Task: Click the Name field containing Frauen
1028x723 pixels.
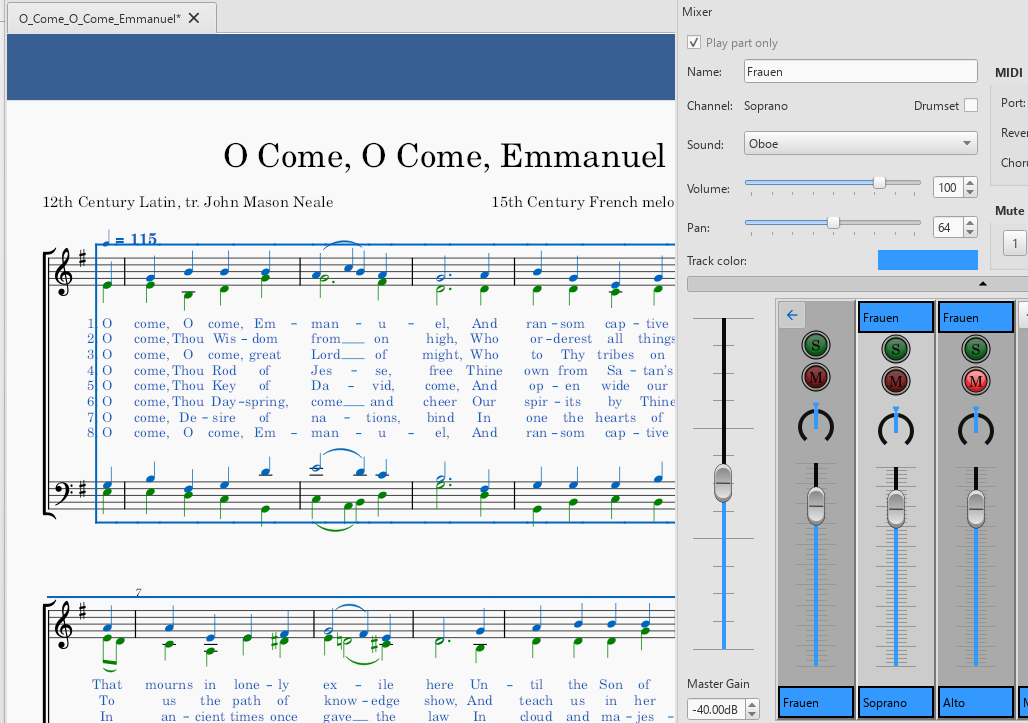Action: (x=860, y=72)
